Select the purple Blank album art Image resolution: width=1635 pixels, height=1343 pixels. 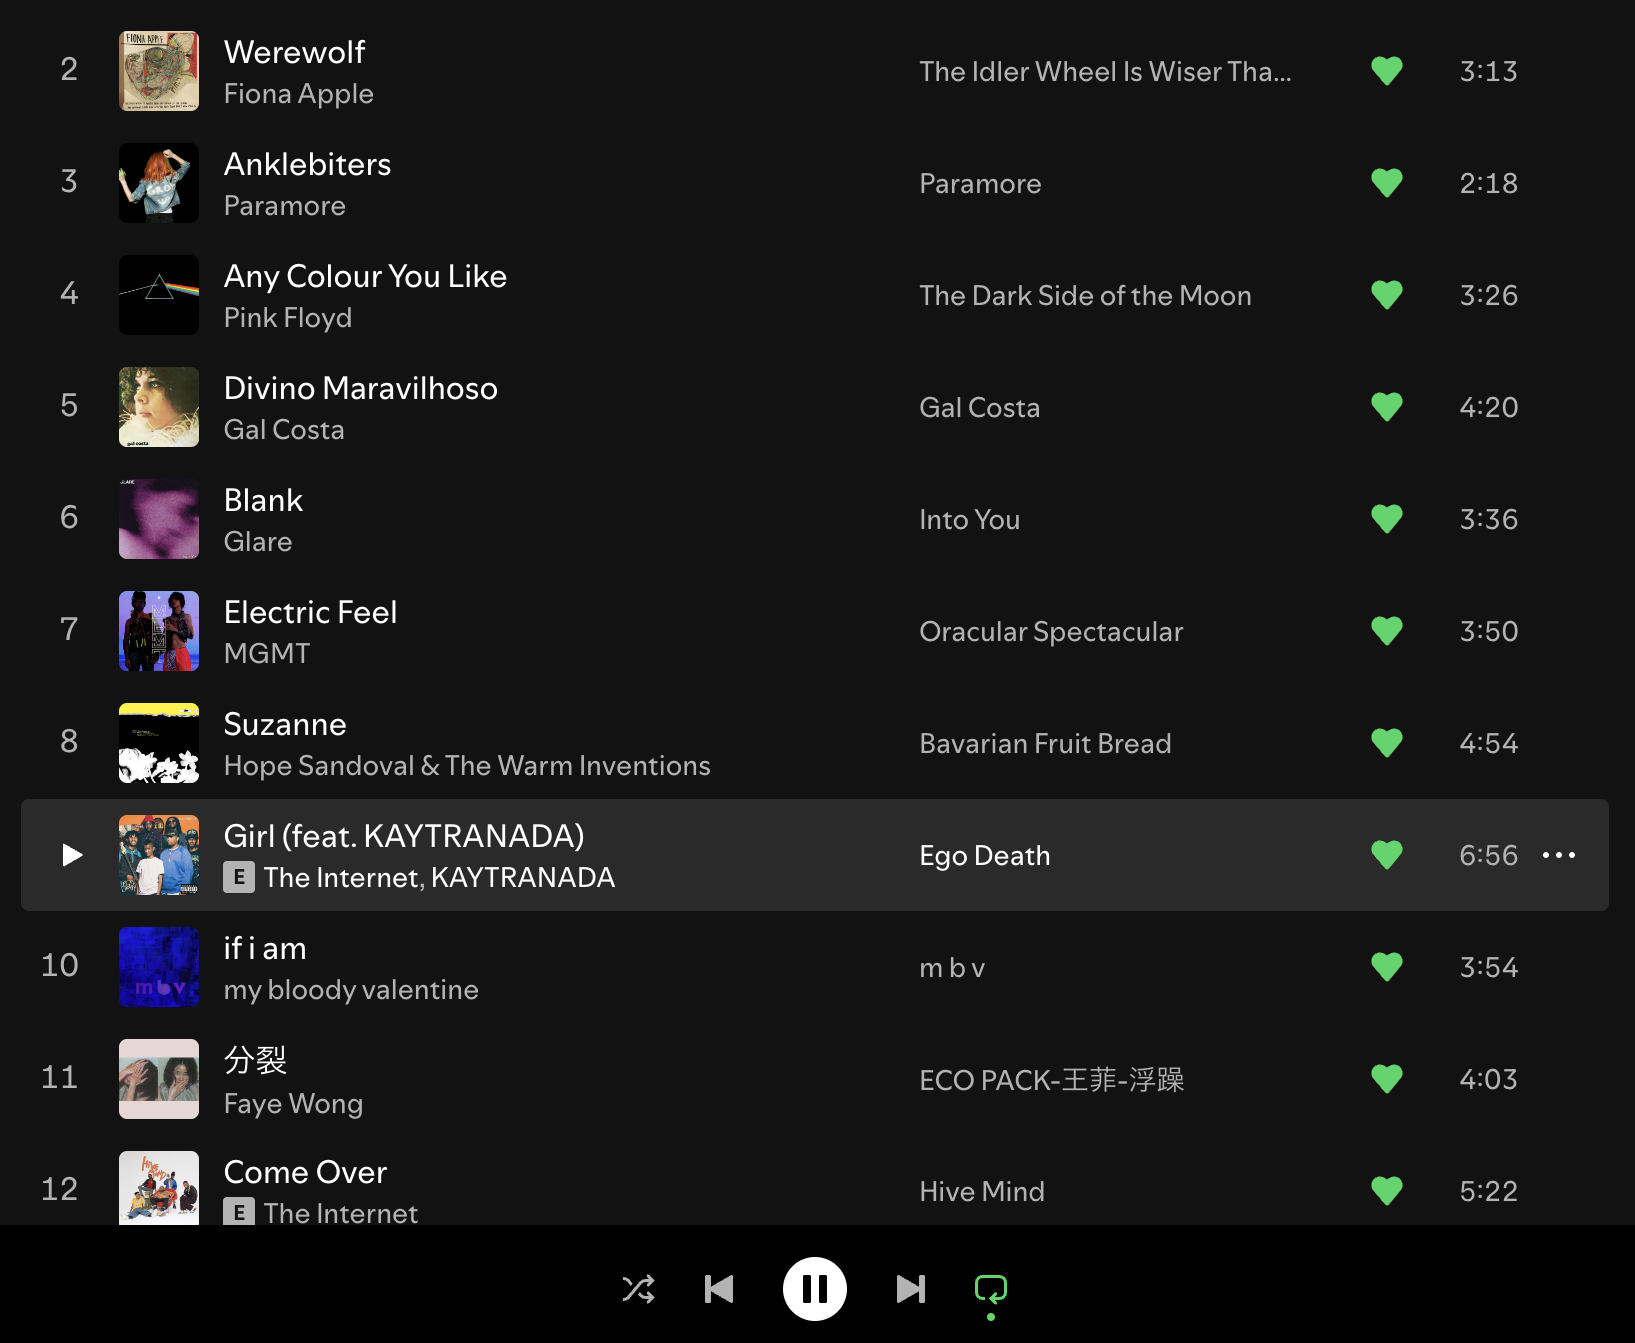159,519
